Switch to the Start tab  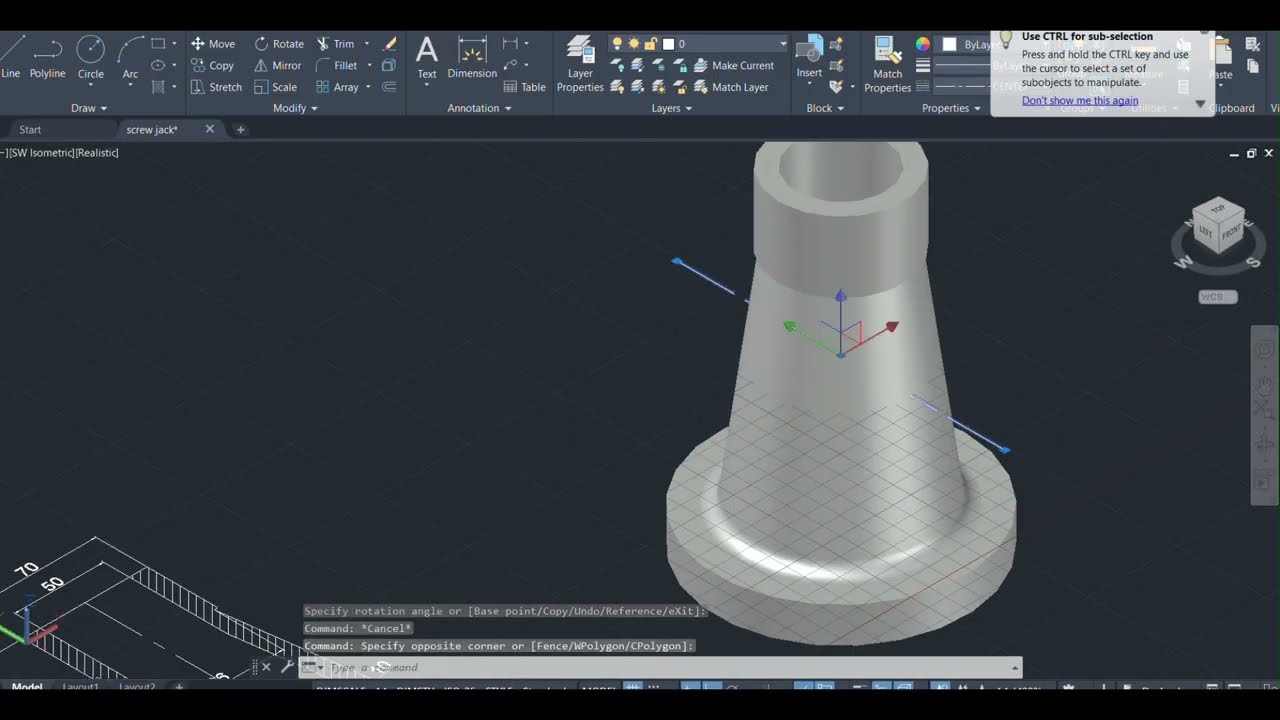point(30,130)
